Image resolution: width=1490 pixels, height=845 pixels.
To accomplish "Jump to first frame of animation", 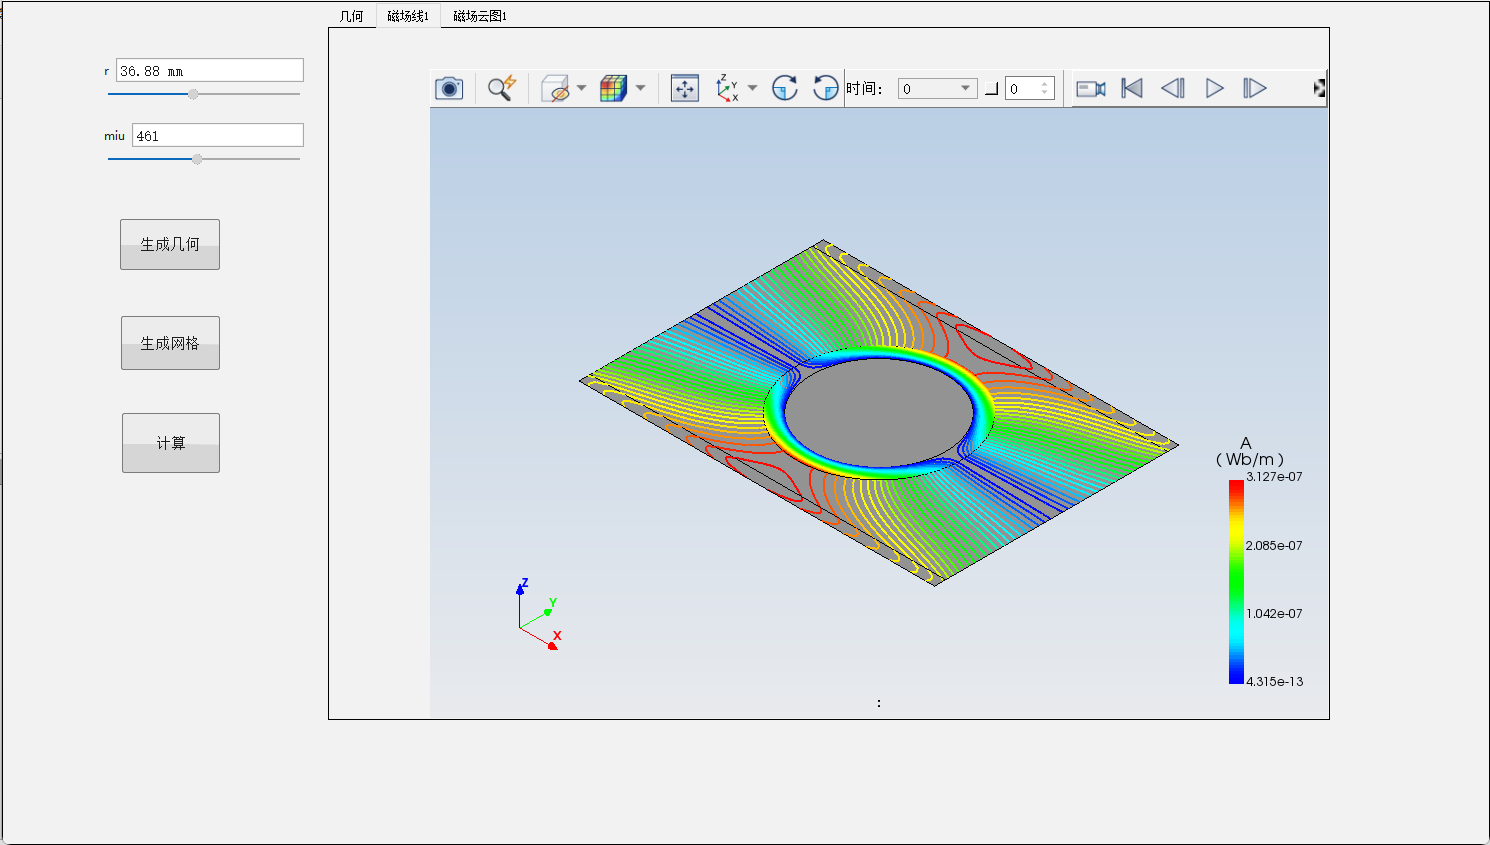I will tap(1132, 88).
